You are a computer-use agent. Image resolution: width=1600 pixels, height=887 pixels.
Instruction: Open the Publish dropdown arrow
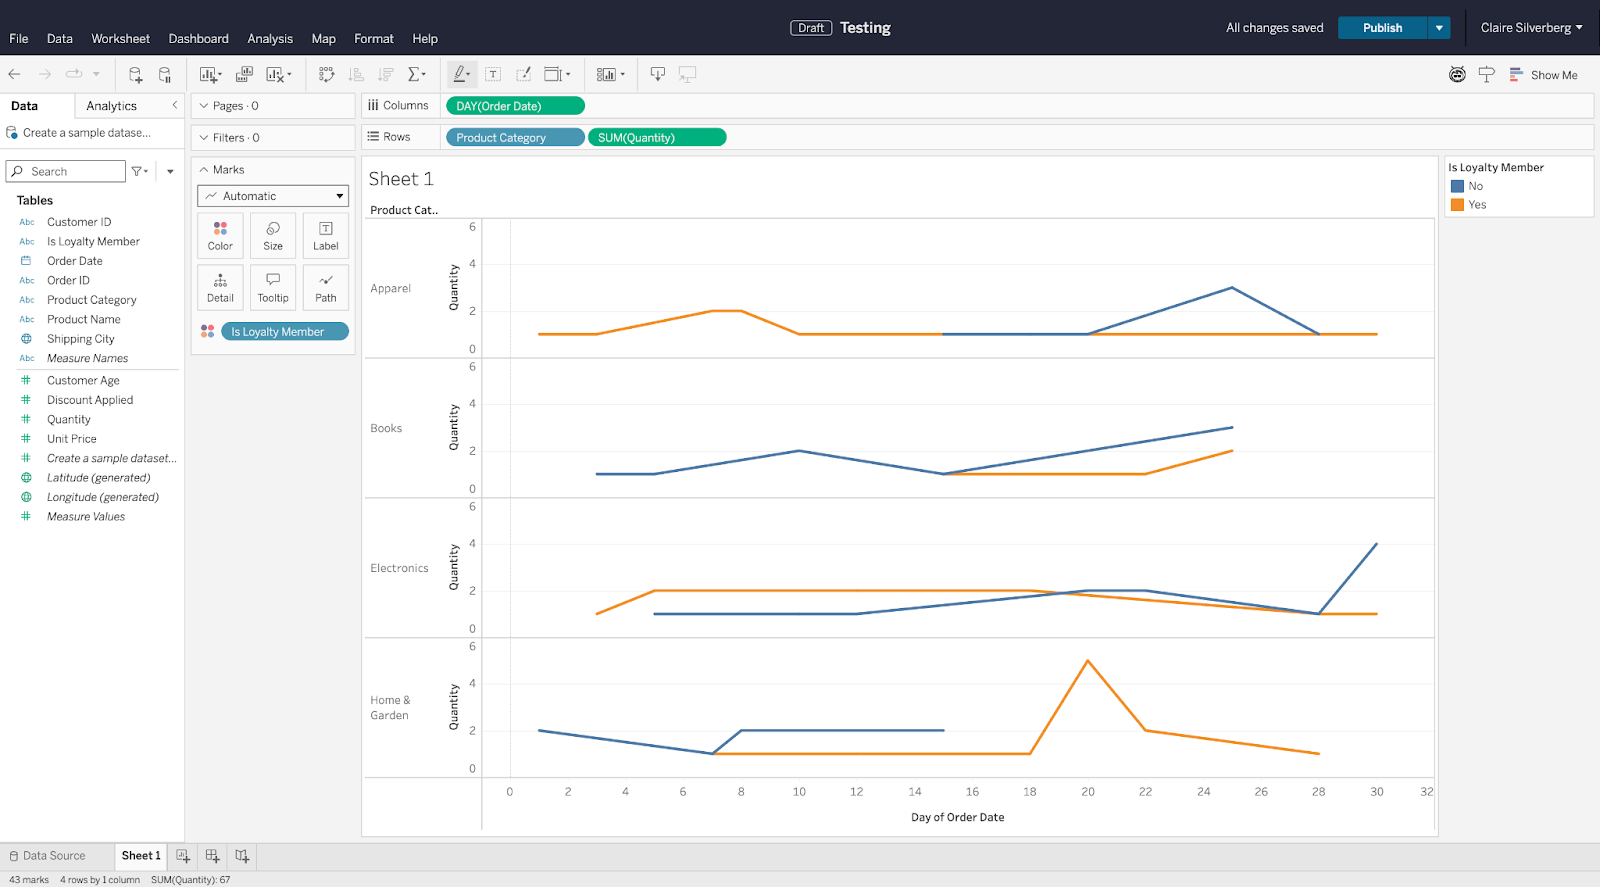point(1439,28)
